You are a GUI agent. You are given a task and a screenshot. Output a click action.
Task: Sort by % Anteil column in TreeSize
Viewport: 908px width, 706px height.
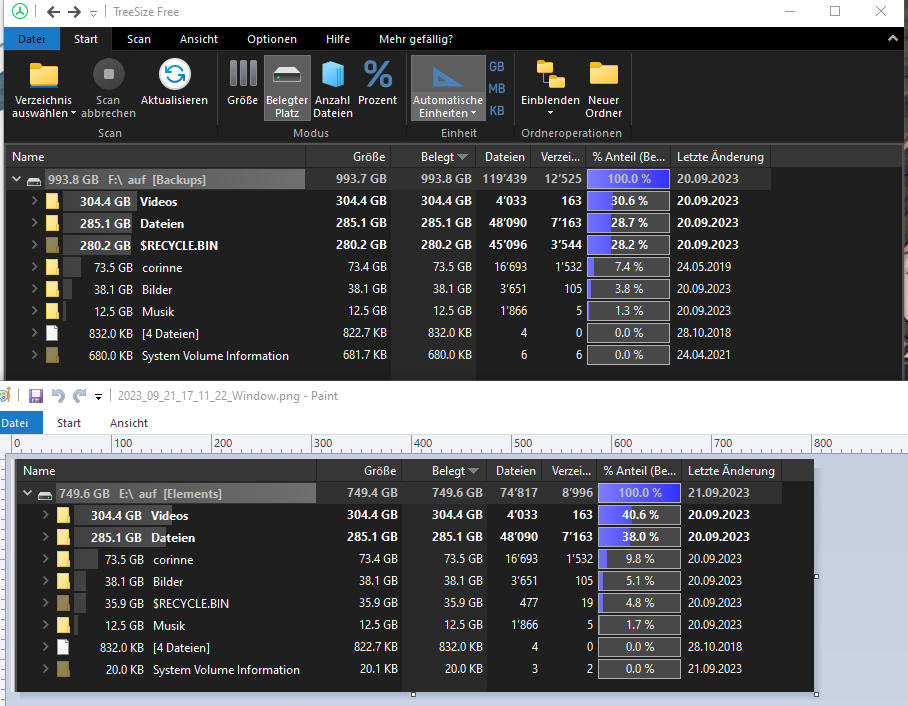pos(629,157)
